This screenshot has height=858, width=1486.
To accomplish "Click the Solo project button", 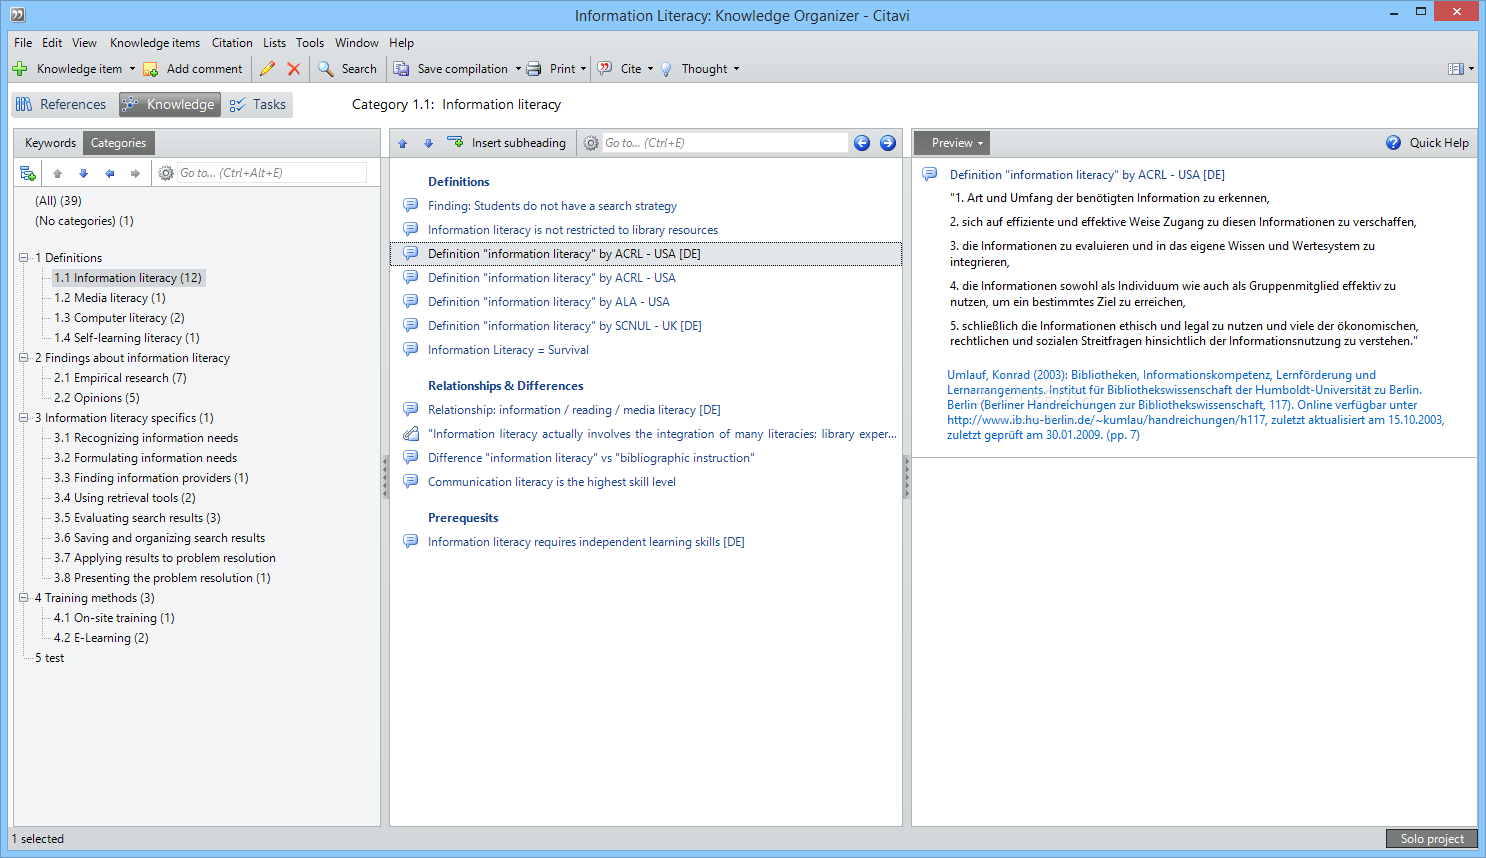I will click(1432, 839).
